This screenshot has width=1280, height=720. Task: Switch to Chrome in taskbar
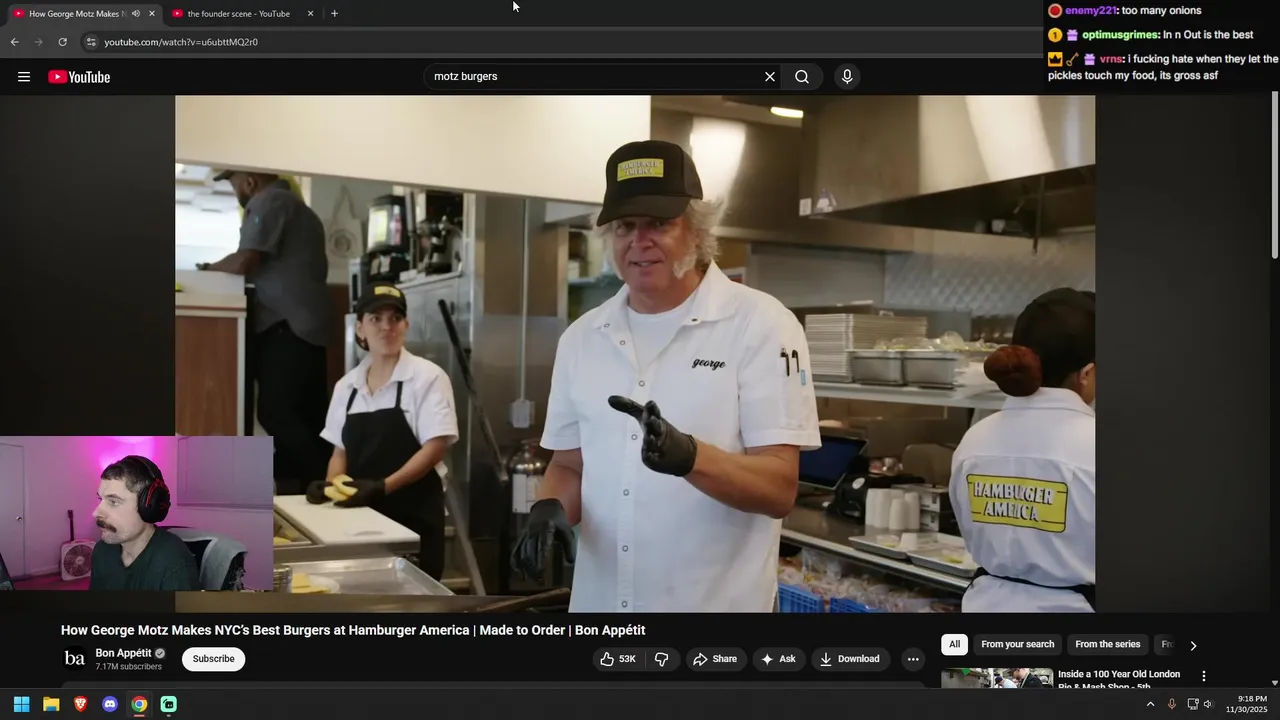(x=139, y=704)
